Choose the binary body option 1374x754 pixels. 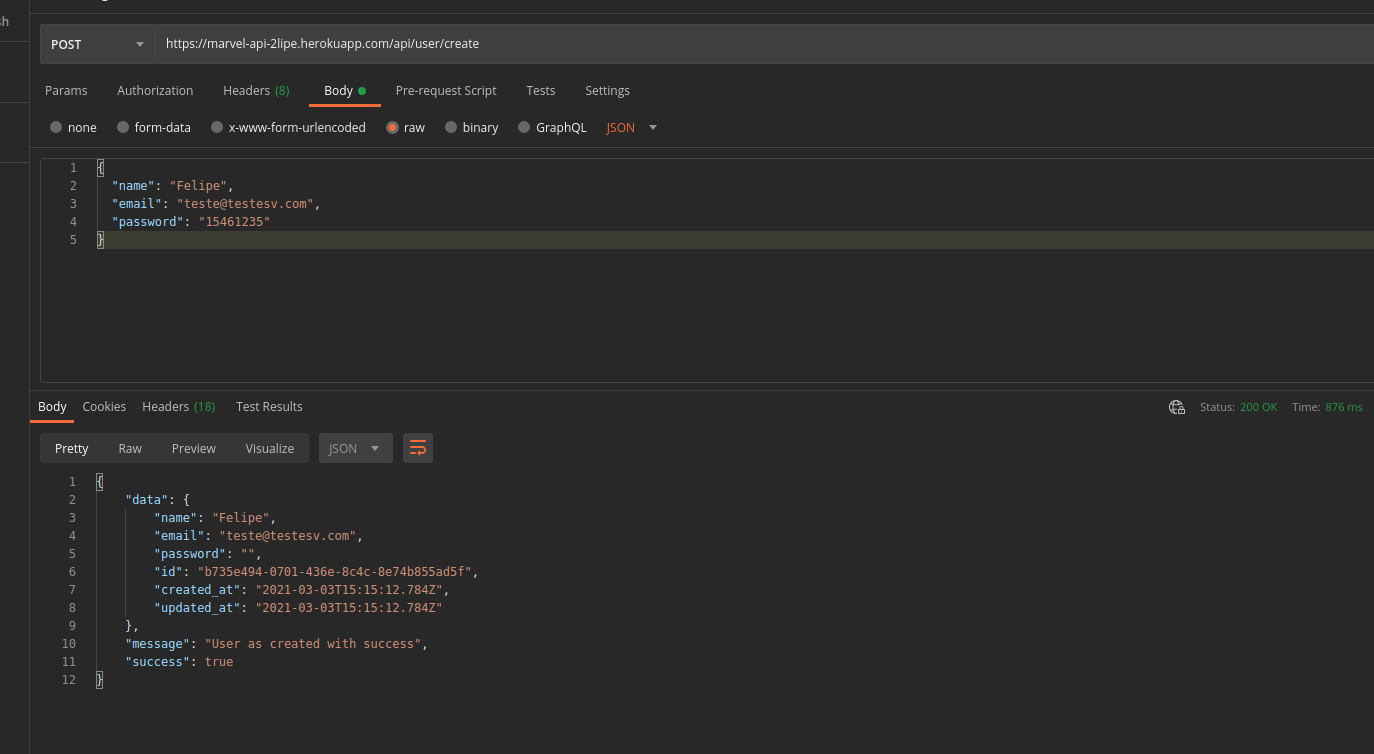pyautogui.click(x=472, y=128)
